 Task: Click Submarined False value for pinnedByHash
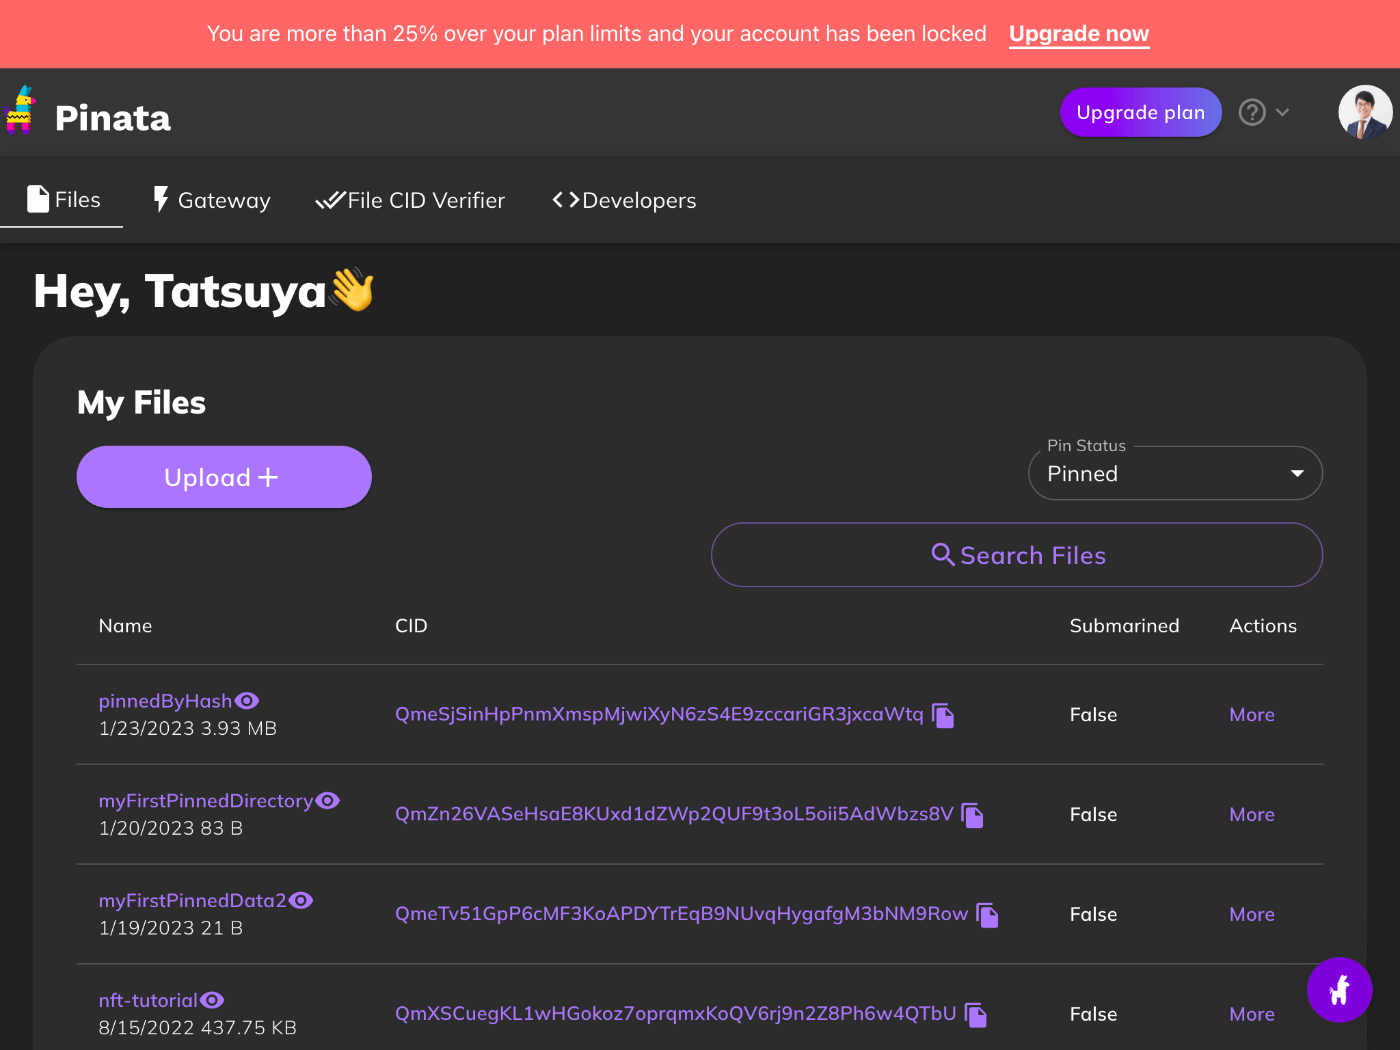click(x=1094, y=715)
